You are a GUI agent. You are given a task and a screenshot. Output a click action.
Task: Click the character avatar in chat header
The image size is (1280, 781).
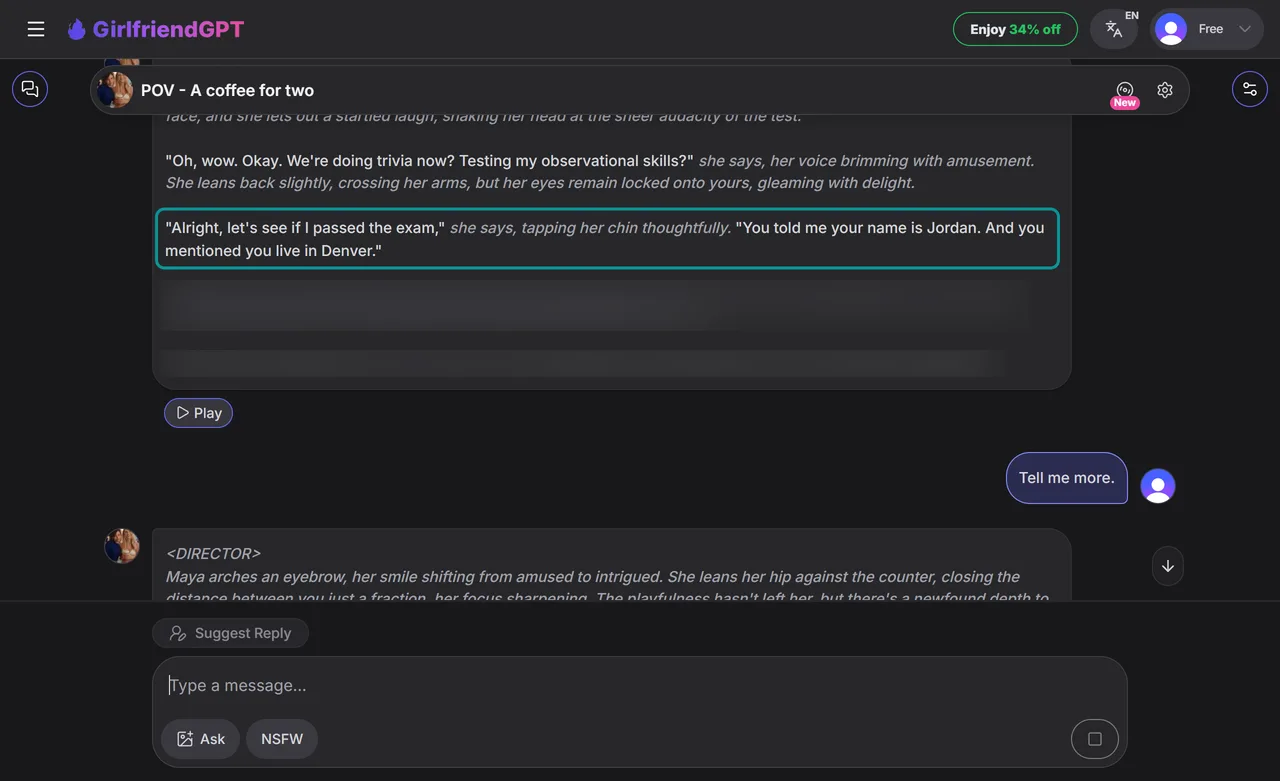[x=115, y=90]
